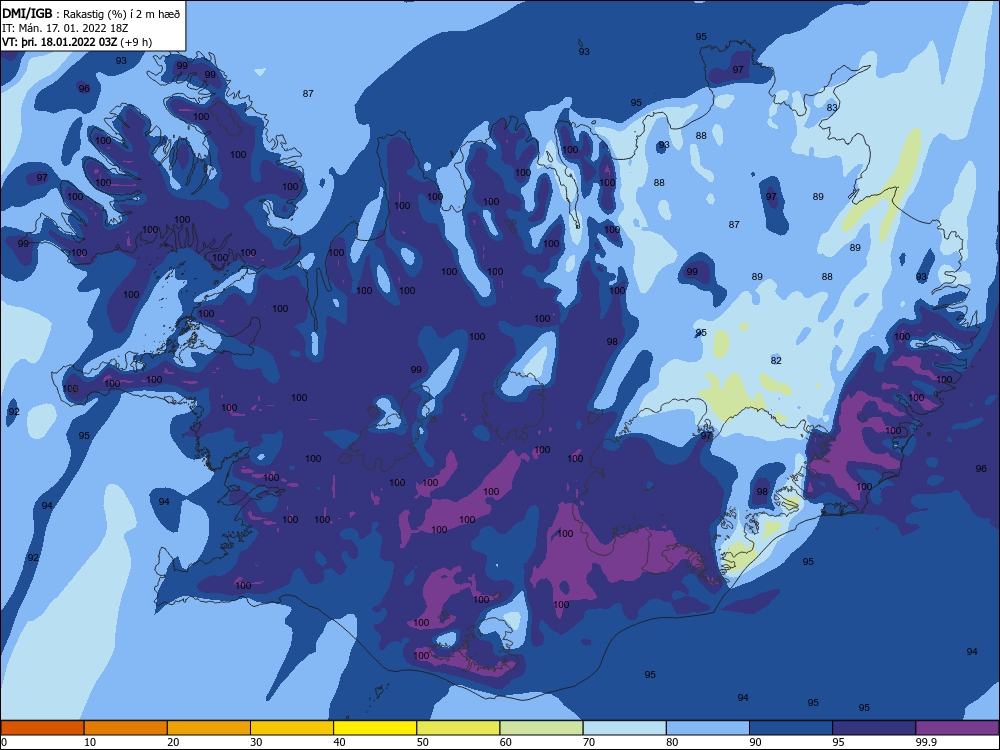The height and width of the screenshot is (750, 1000).
Task: Select the legend tick label "80"
Action: [672, 742]
